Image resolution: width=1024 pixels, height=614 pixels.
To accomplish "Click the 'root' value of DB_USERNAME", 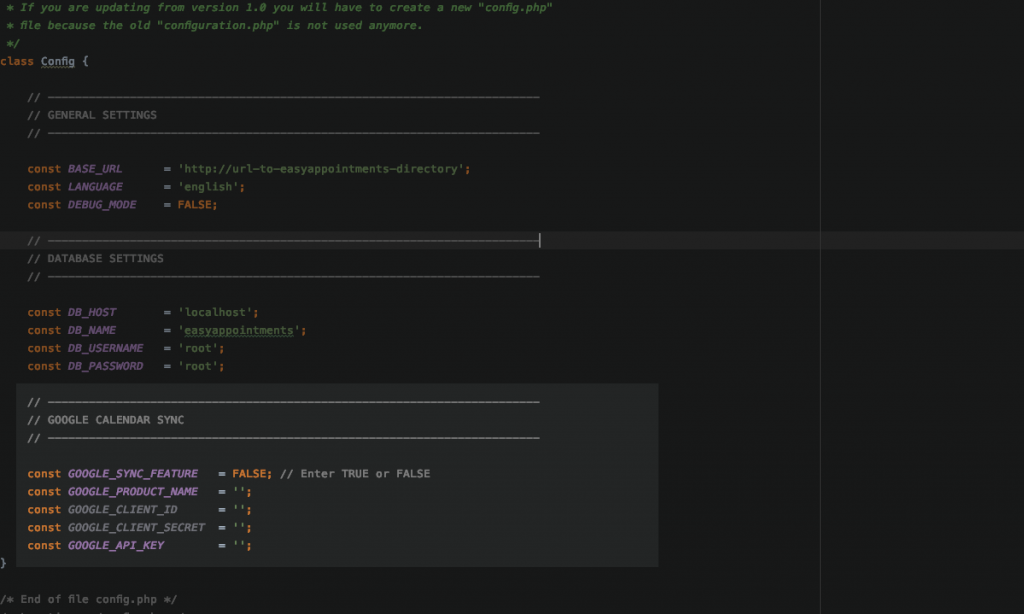I will click(198, 349).
